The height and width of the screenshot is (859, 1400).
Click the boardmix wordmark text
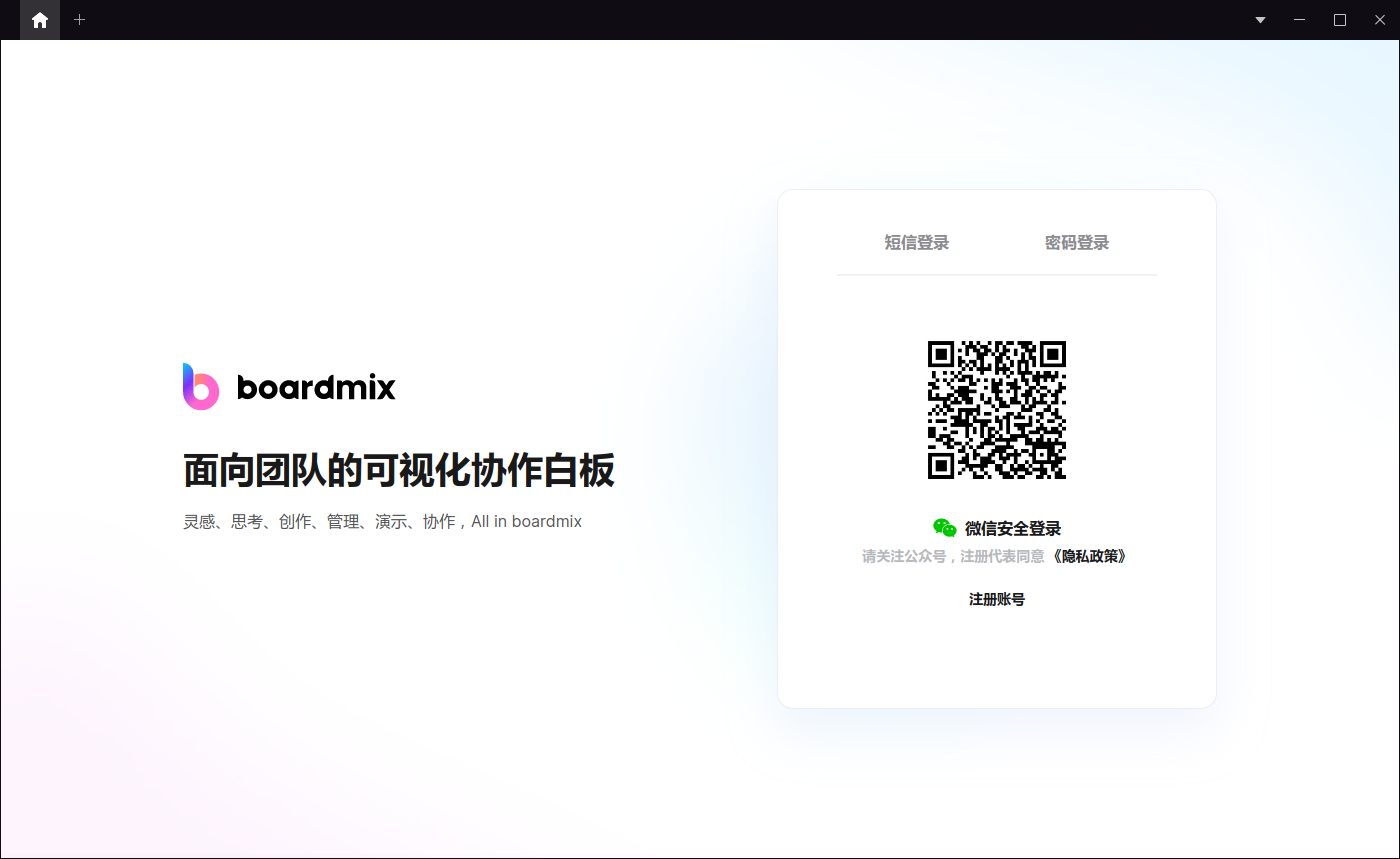click(x=316, y=387)
